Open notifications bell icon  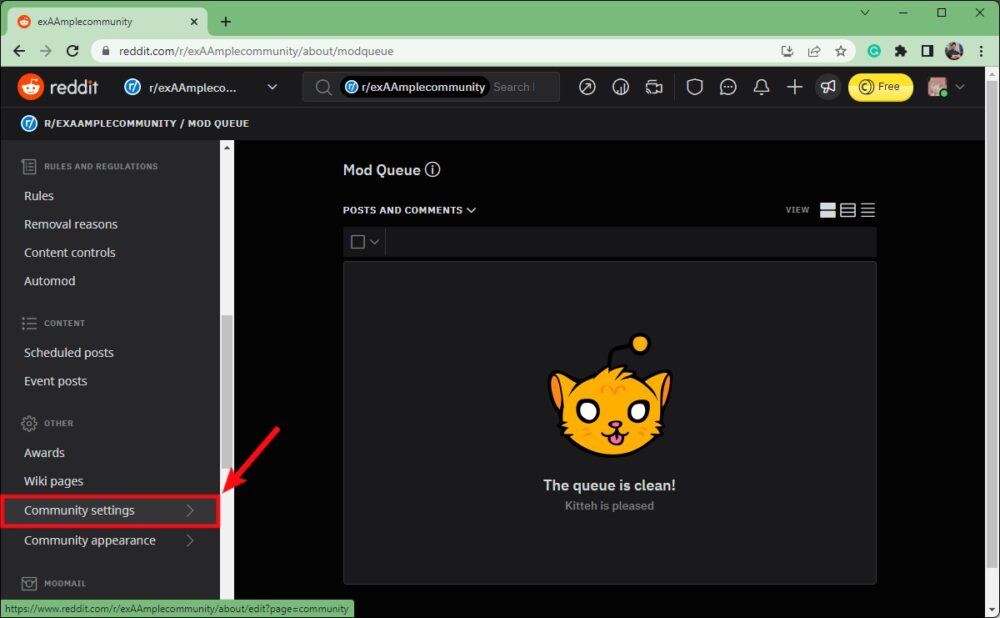[x=761, y=87]
